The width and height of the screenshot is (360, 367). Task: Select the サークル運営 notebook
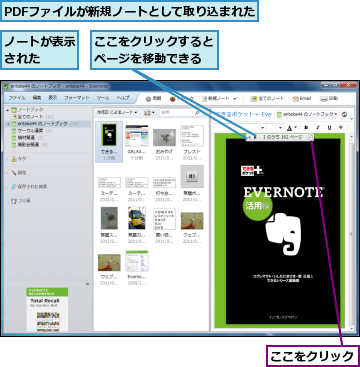(32, 131)
